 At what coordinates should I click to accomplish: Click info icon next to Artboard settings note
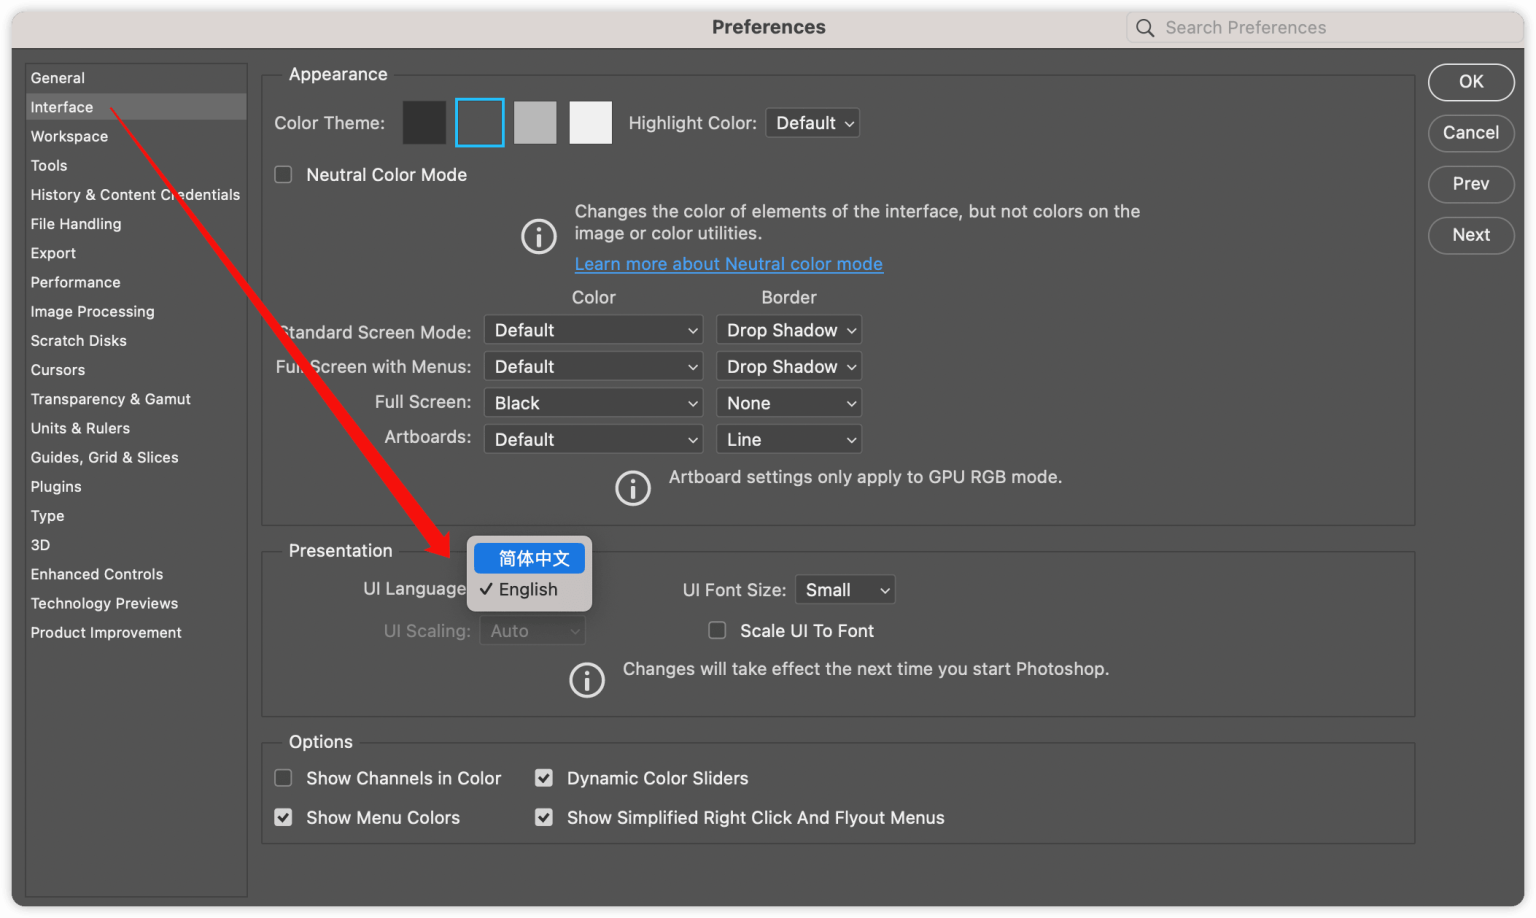(632, 488)
